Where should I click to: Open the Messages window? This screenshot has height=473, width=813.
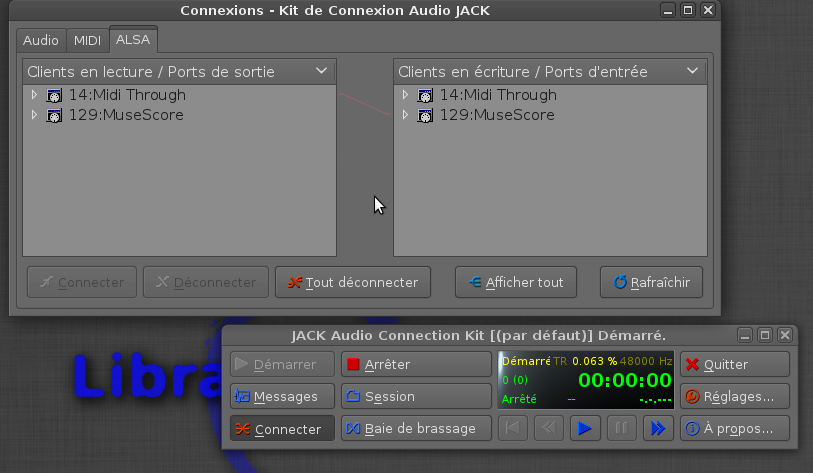click(283, 396)
